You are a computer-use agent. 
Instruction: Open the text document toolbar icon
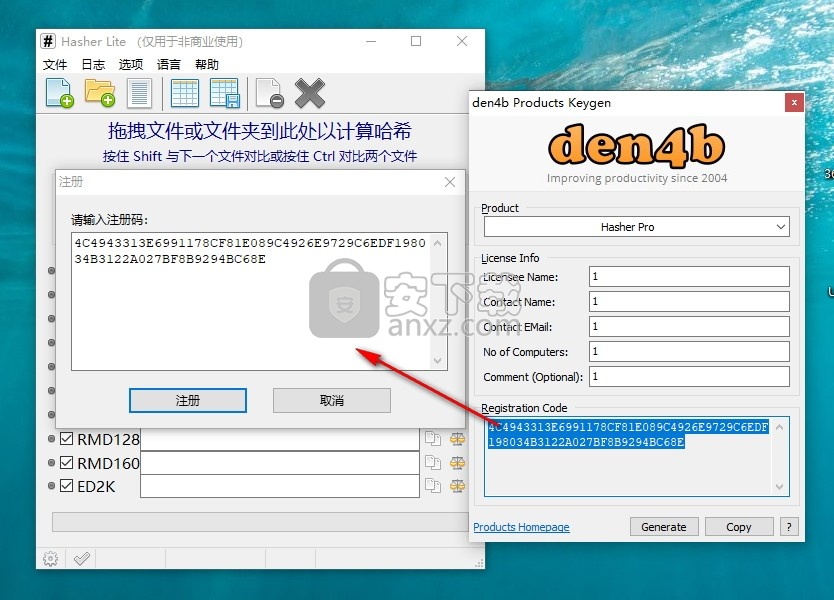point(139,93)
